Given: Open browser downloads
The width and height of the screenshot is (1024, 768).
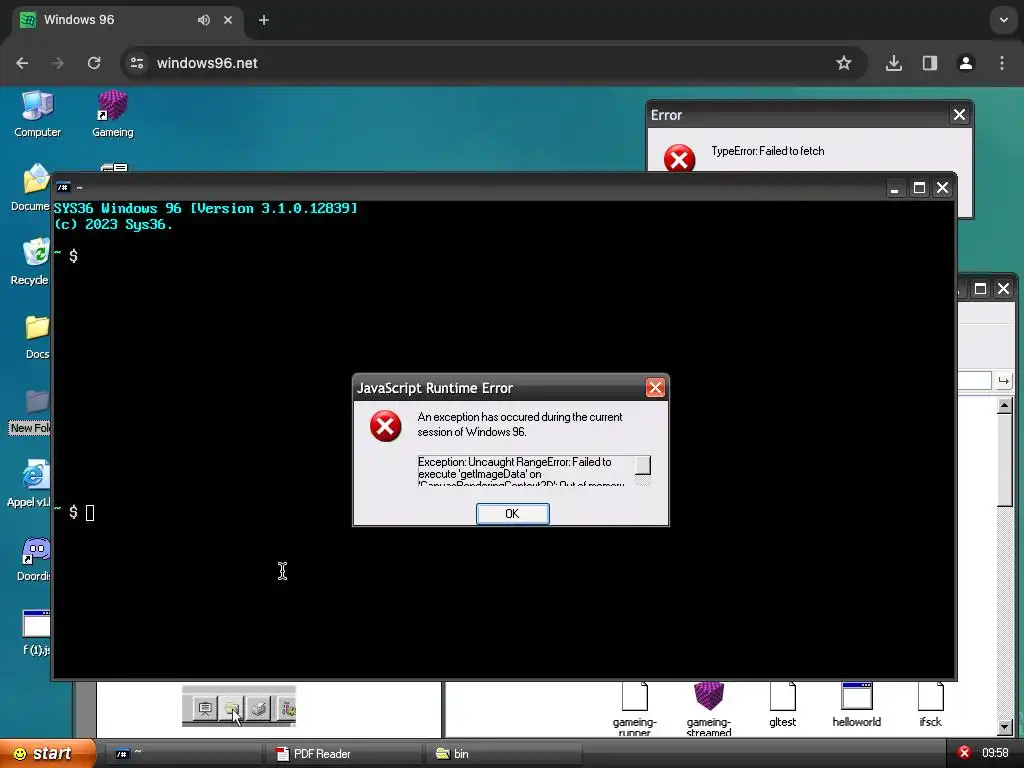Looking at the screenshot, I should 893,63.
